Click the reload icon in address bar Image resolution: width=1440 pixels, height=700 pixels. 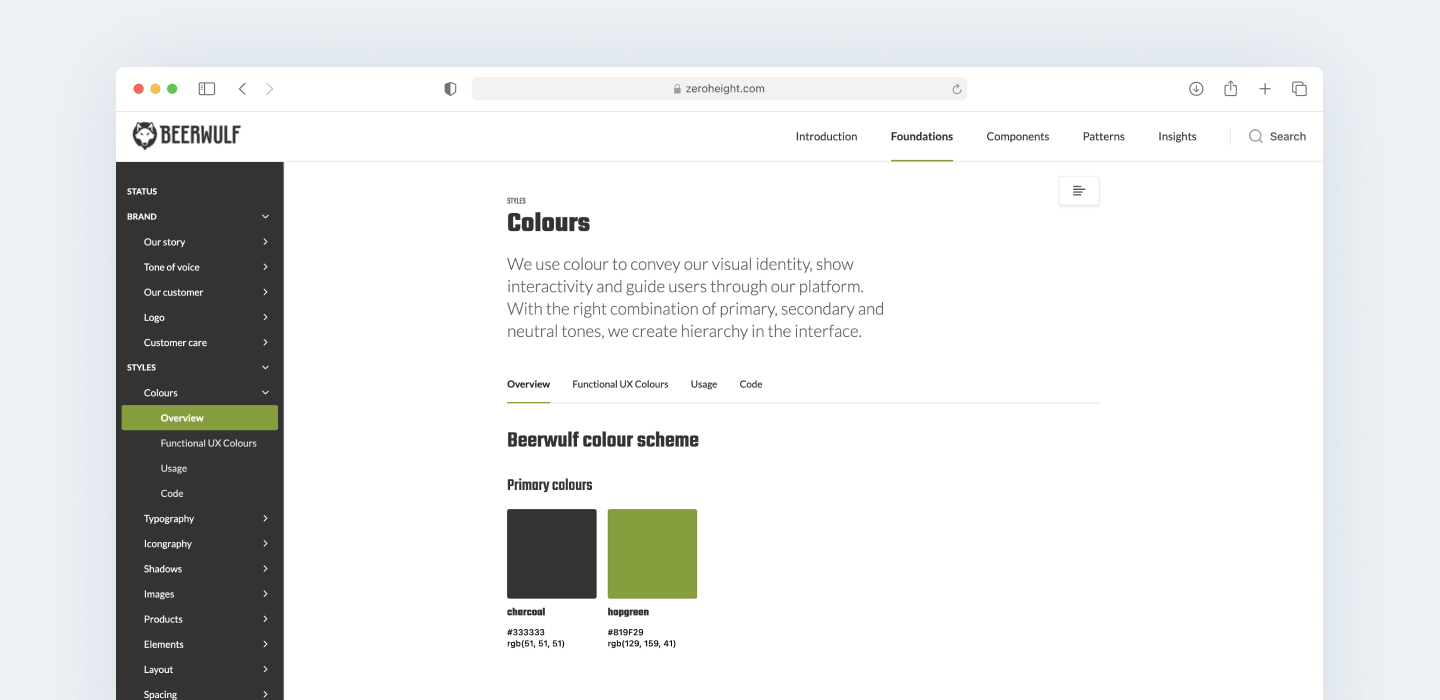coord(955,88)
